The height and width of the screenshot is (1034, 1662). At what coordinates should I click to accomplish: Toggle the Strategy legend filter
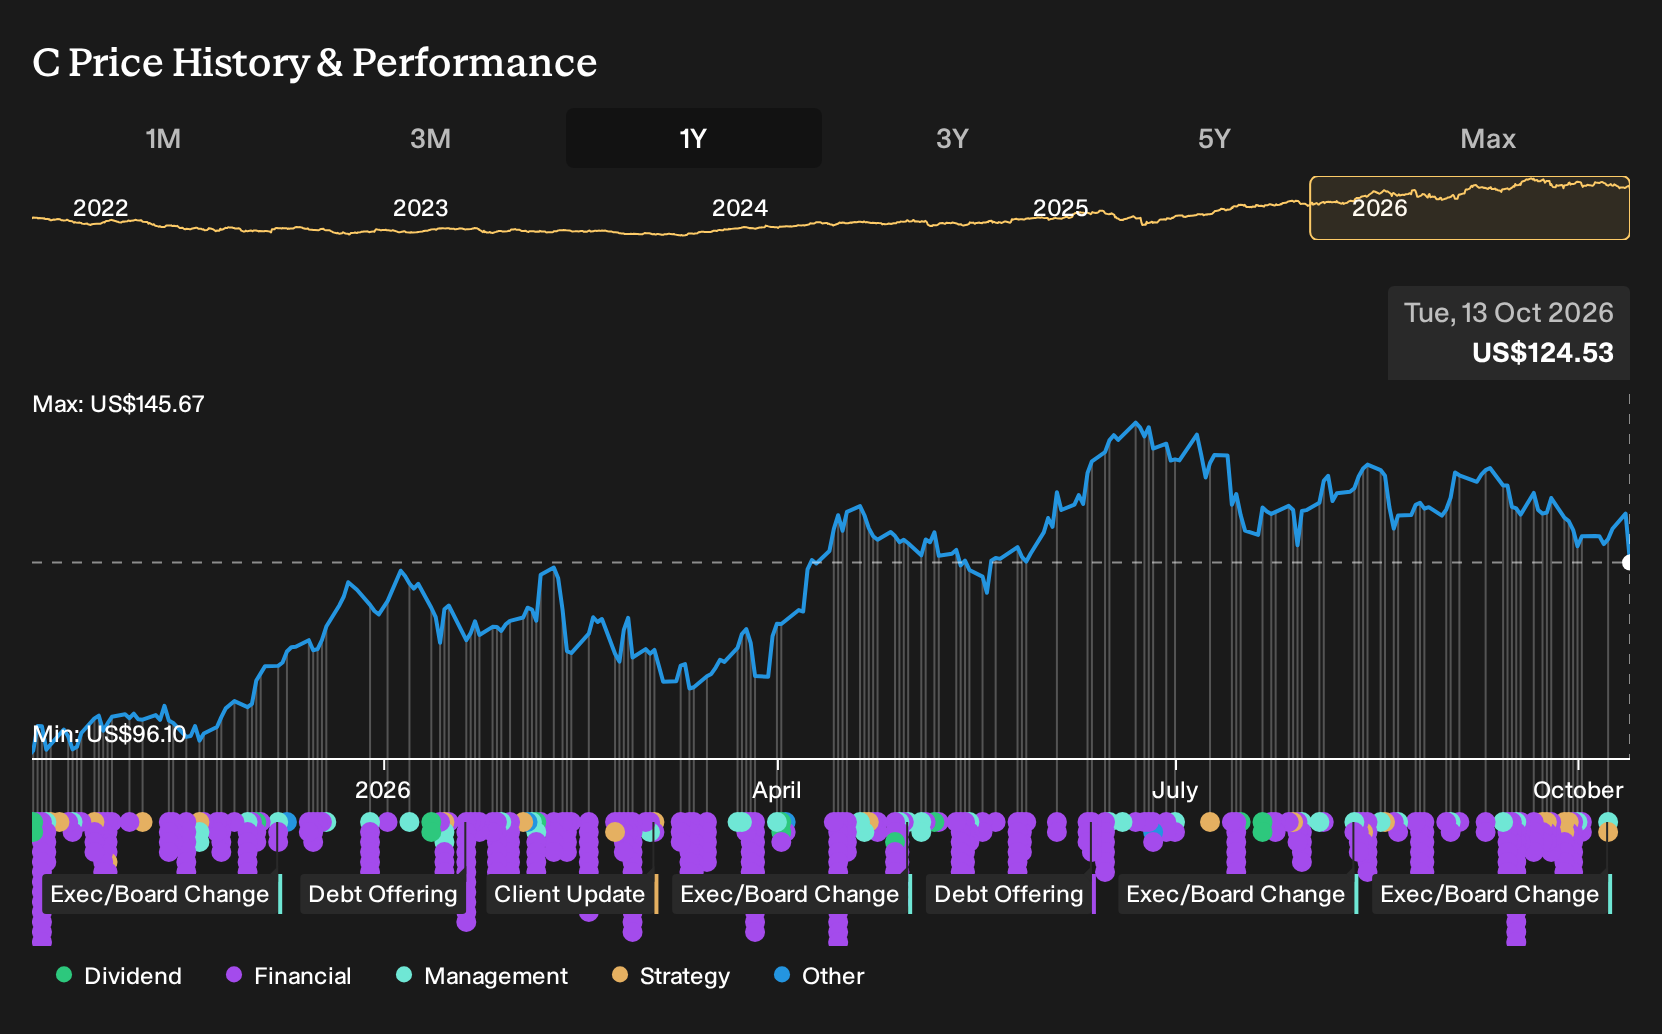671,976
